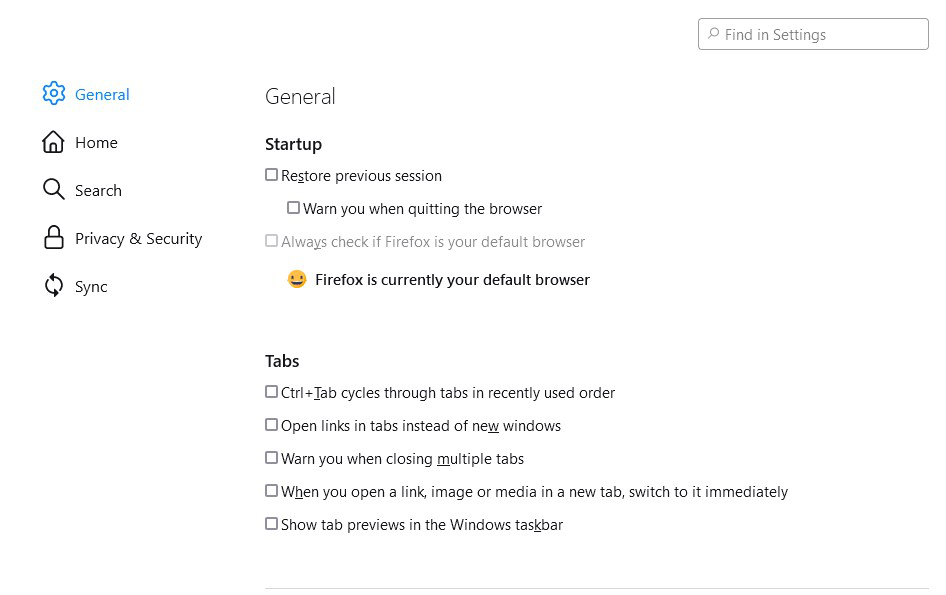
Task: Select the General category label
Action: 102,95
